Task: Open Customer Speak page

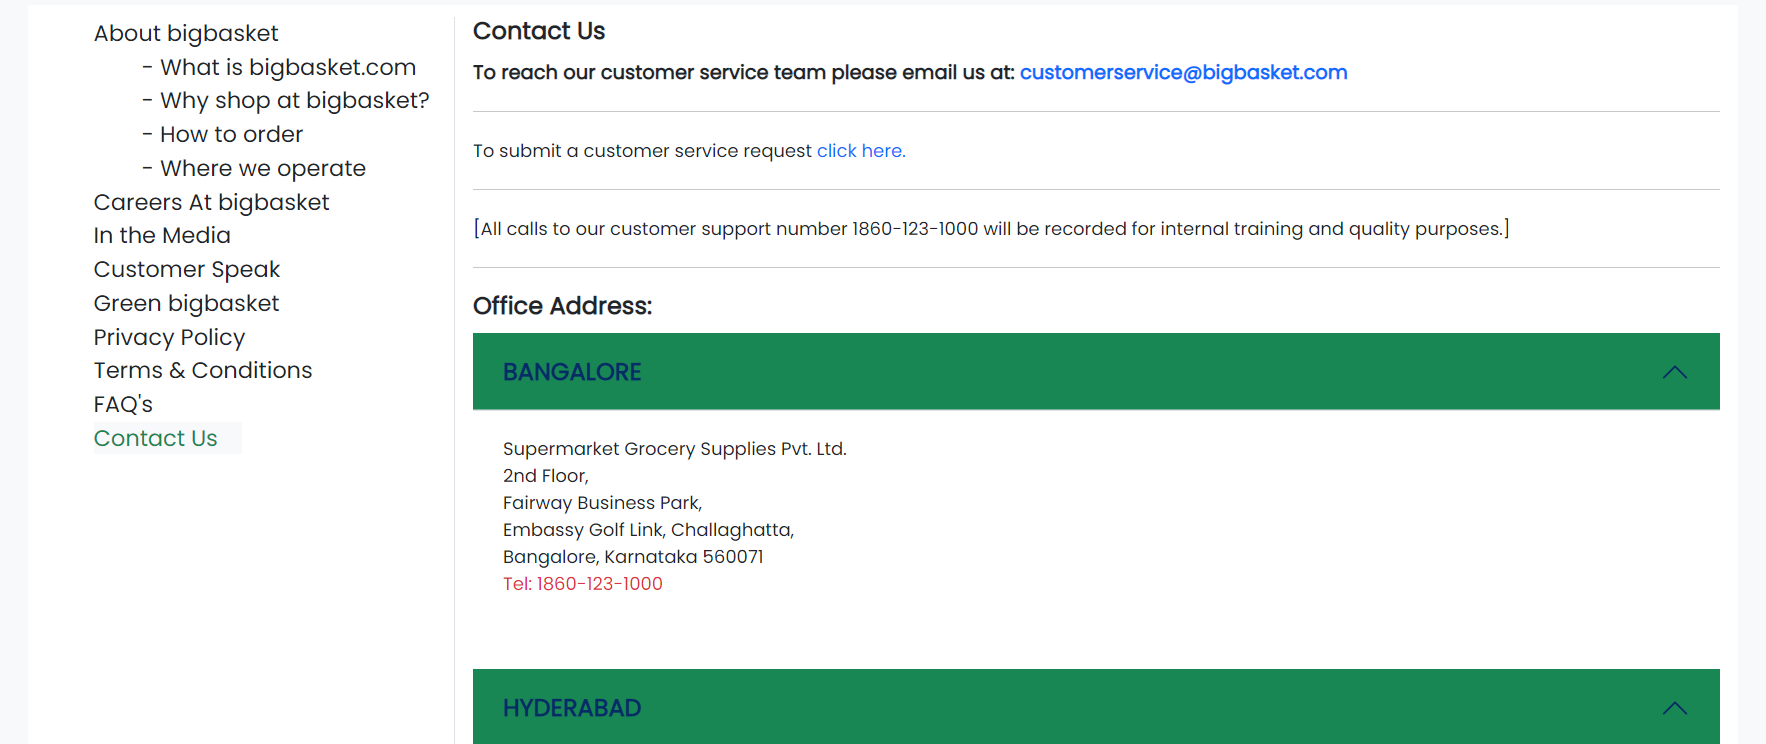Action: click(x=187, y=269)
